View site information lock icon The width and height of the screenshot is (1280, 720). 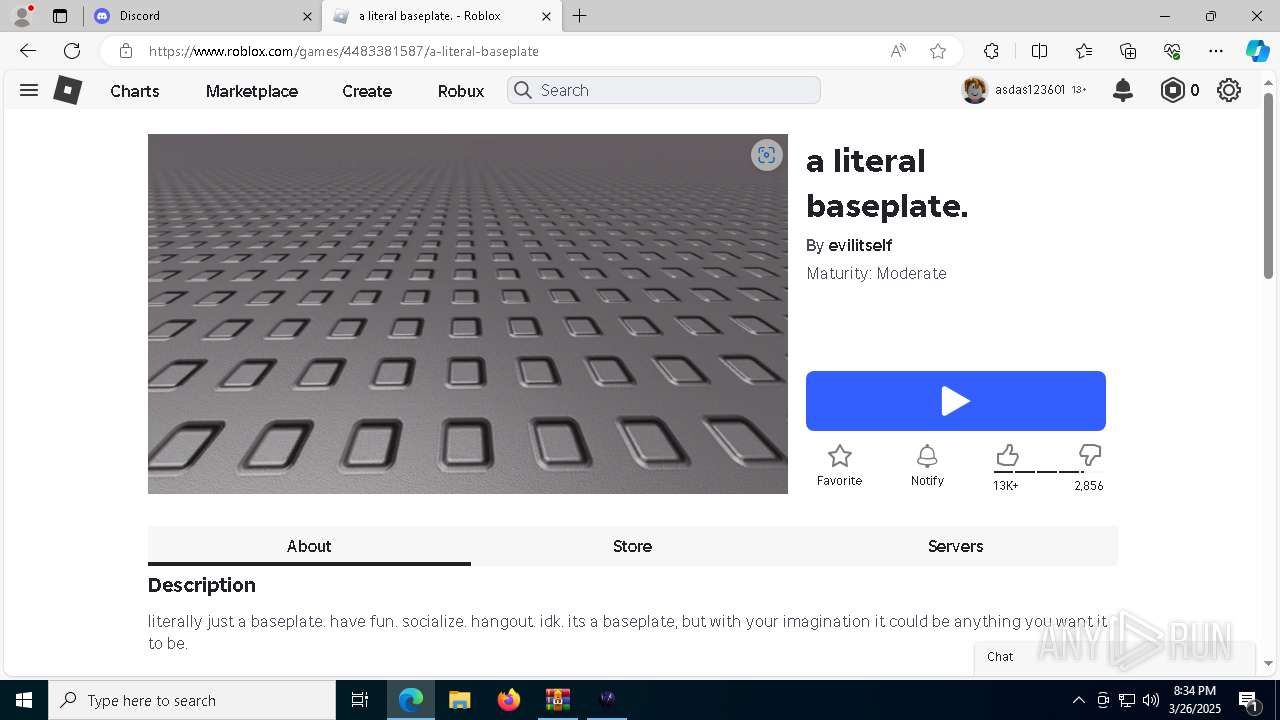coord(125,51)
